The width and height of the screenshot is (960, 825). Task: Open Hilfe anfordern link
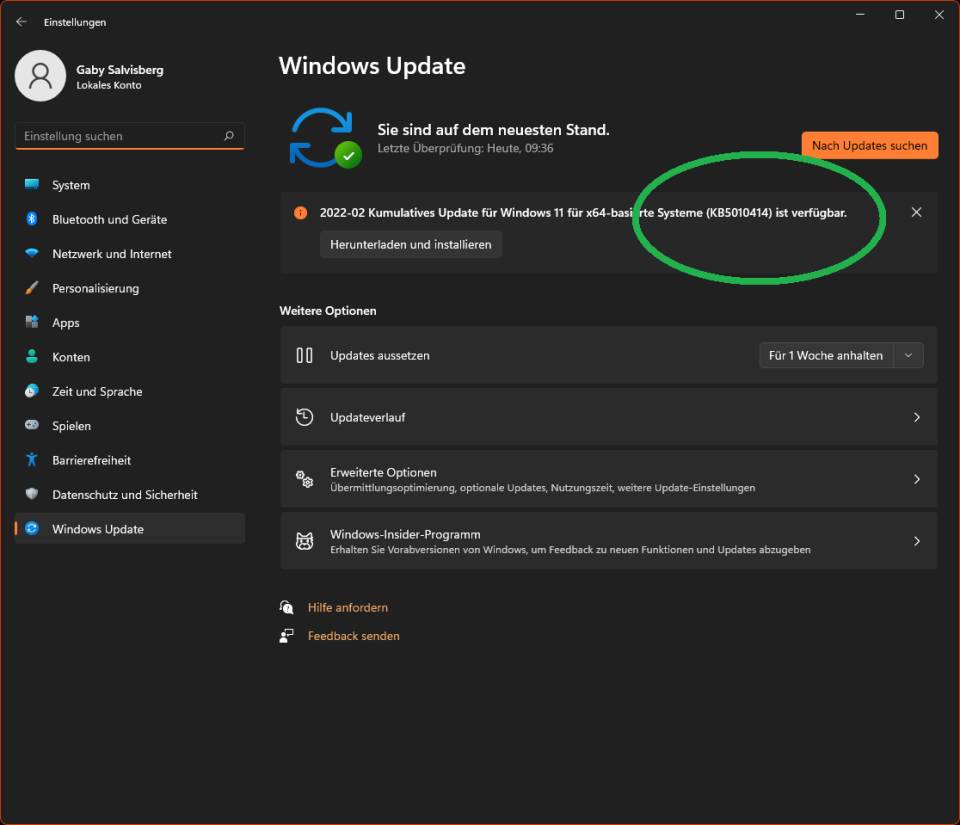point(347,607)
